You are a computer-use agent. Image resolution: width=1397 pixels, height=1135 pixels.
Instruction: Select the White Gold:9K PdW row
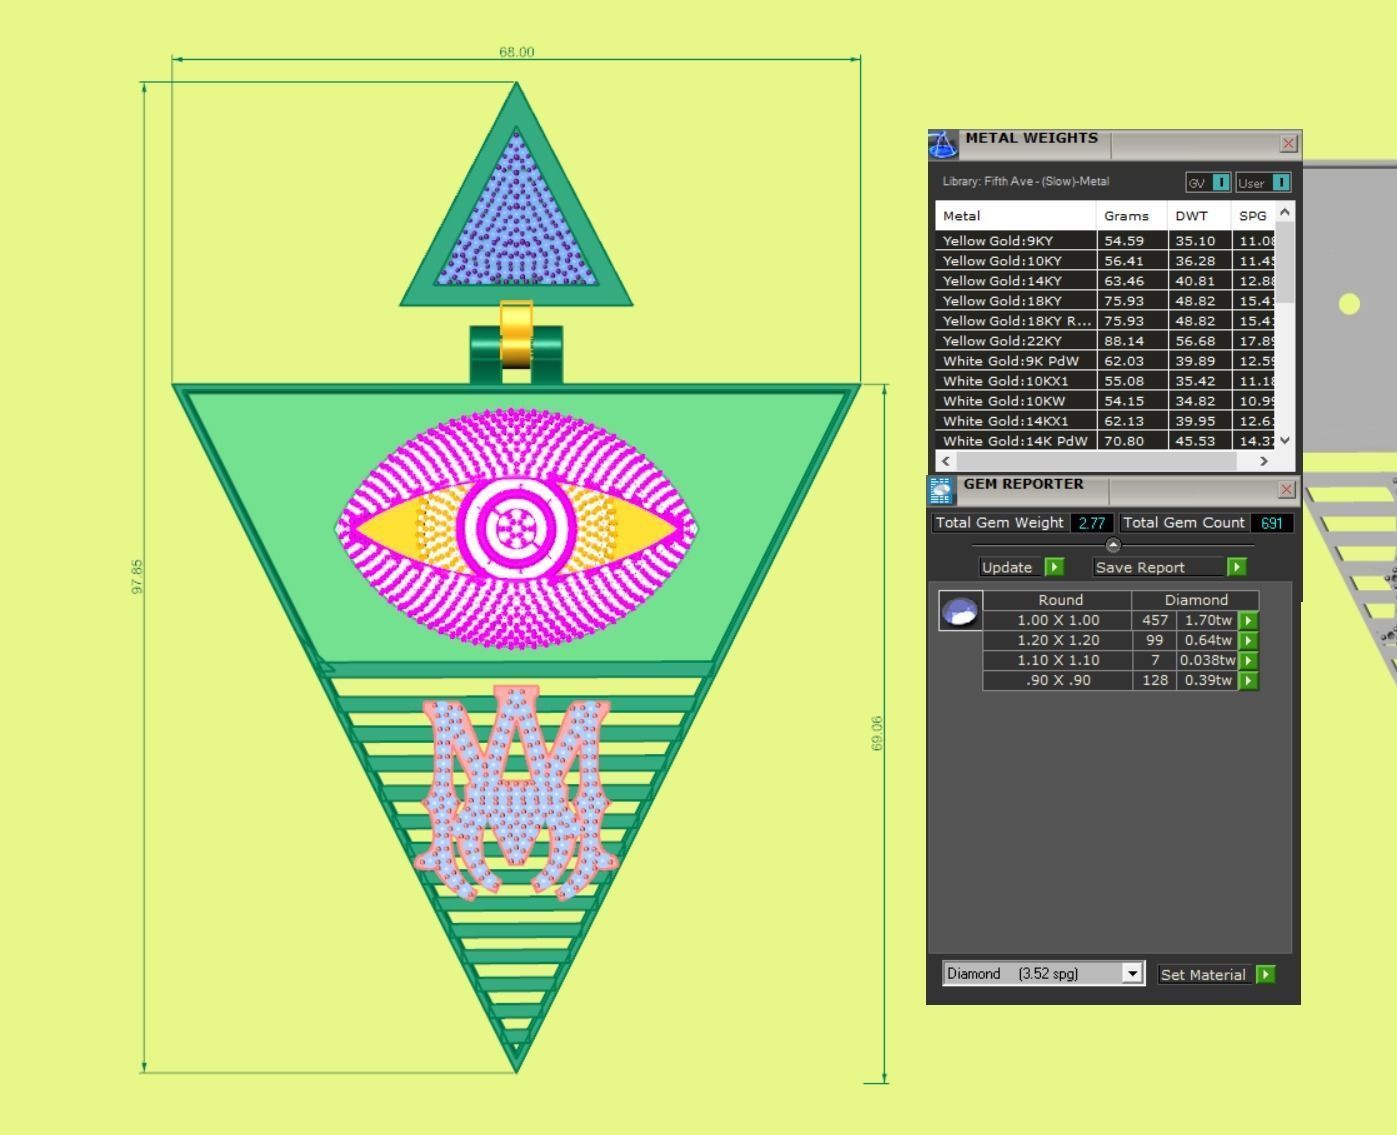click(1105, 361)
